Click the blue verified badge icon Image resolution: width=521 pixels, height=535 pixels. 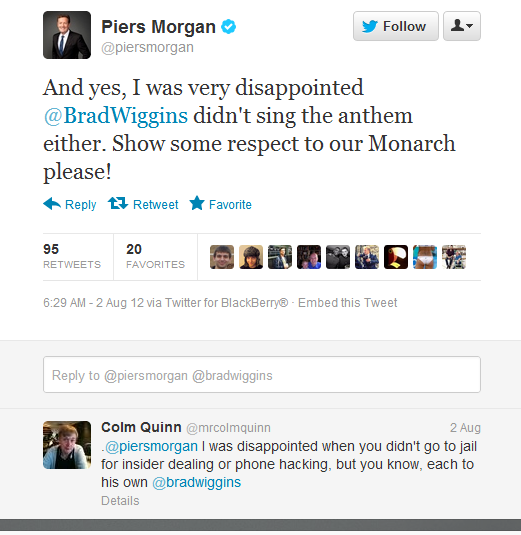click(x=228, y=27)
